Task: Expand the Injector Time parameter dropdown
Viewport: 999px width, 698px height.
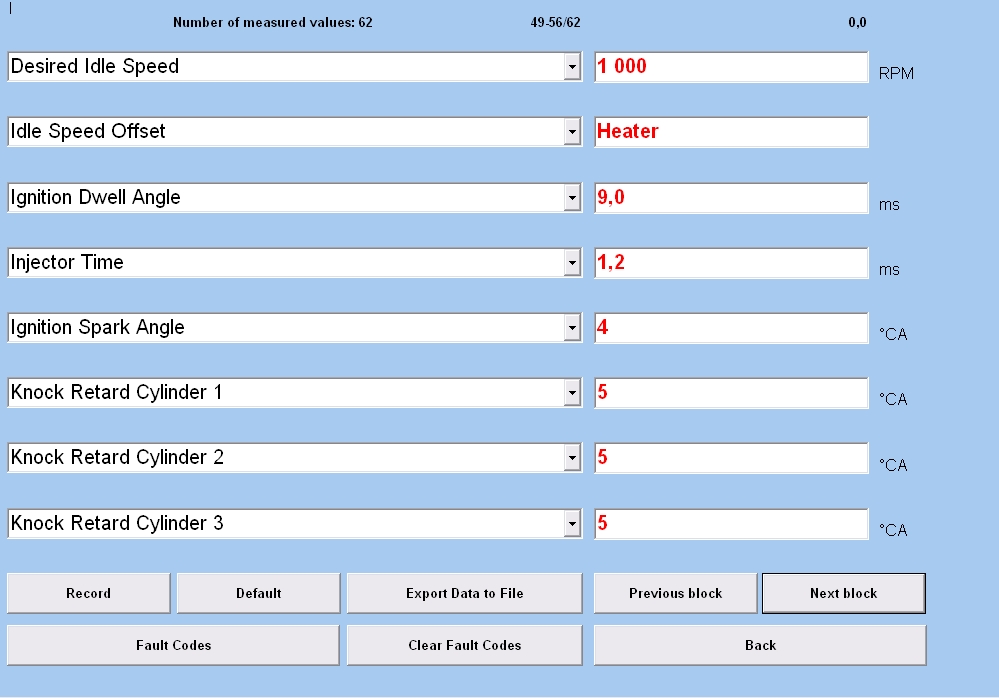Action: point(572,263)
